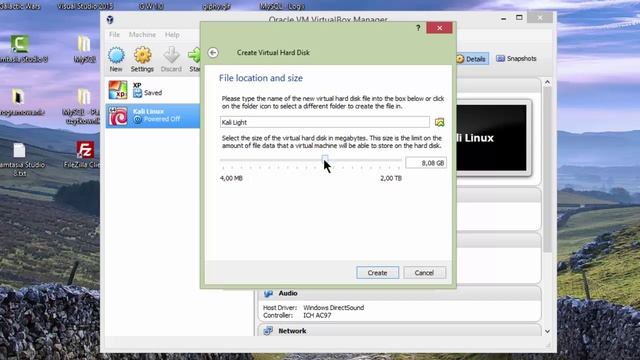Click the help question mark in dialog
The image size is (640, 360).
[x=418, y=28]
